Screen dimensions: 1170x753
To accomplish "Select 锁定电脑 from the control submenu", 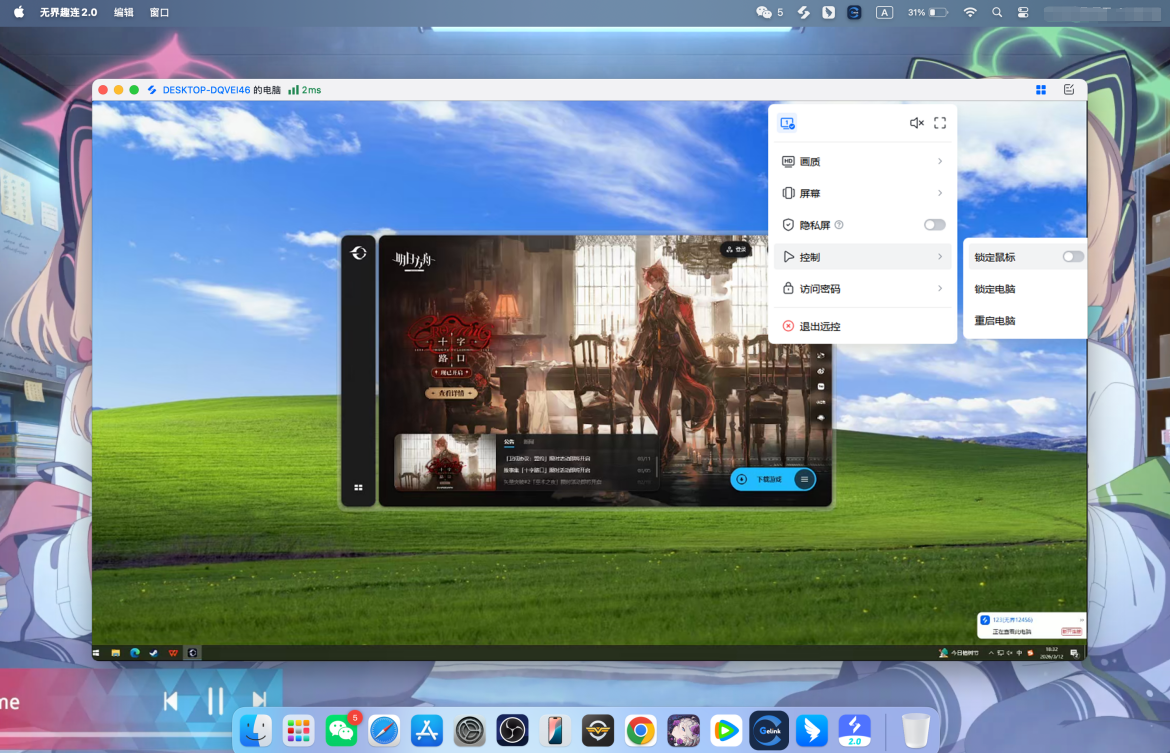I will [995, 289].
